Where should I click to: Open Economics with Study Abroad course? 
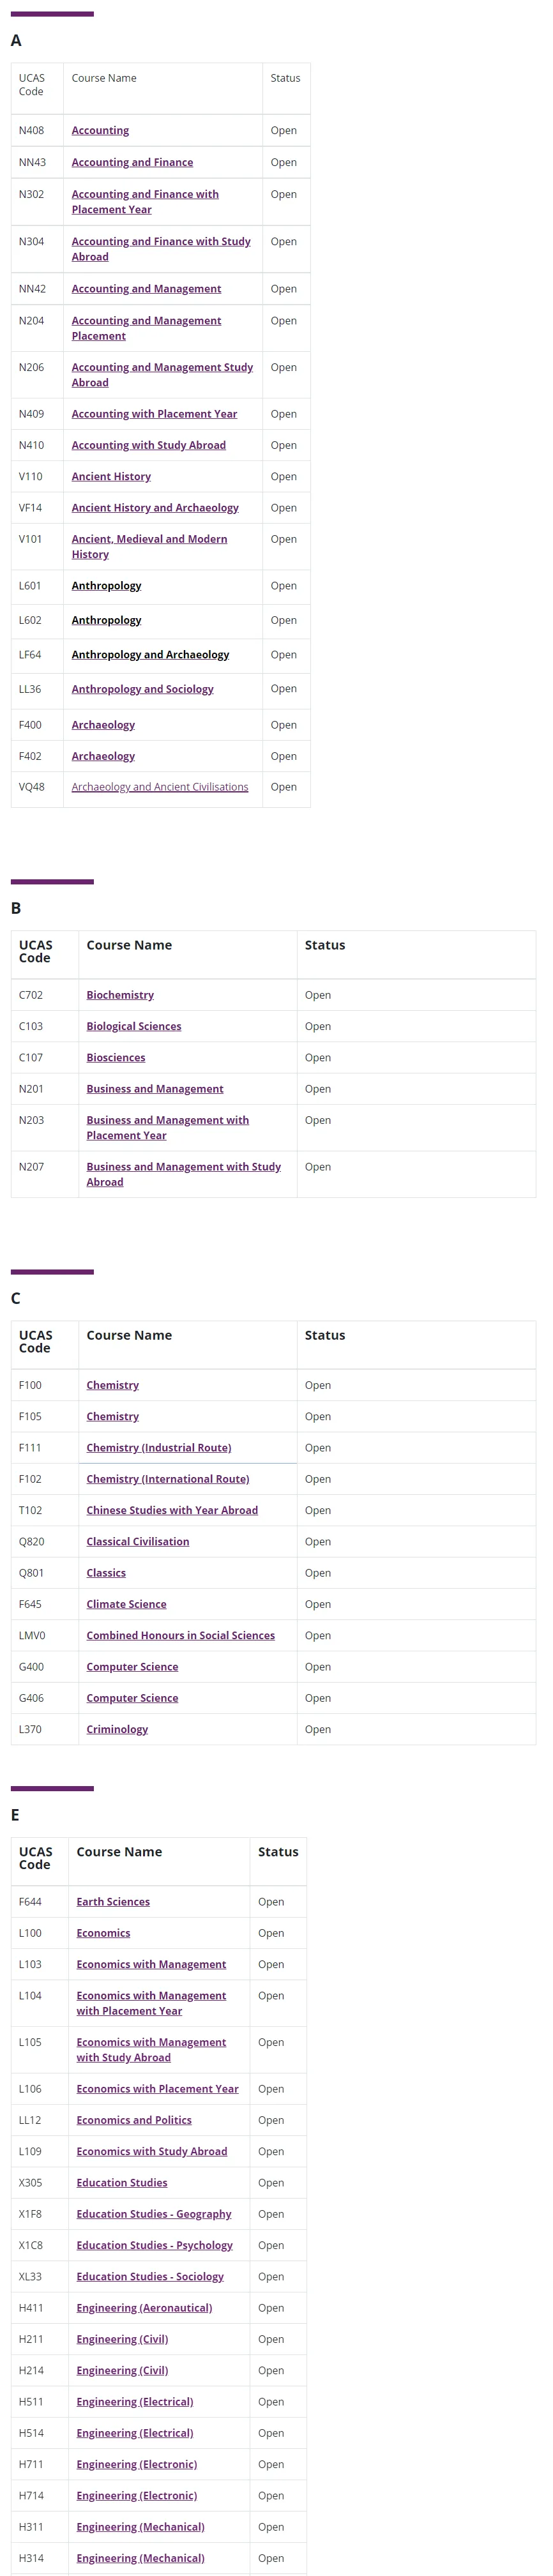(x=151, y=2151)
